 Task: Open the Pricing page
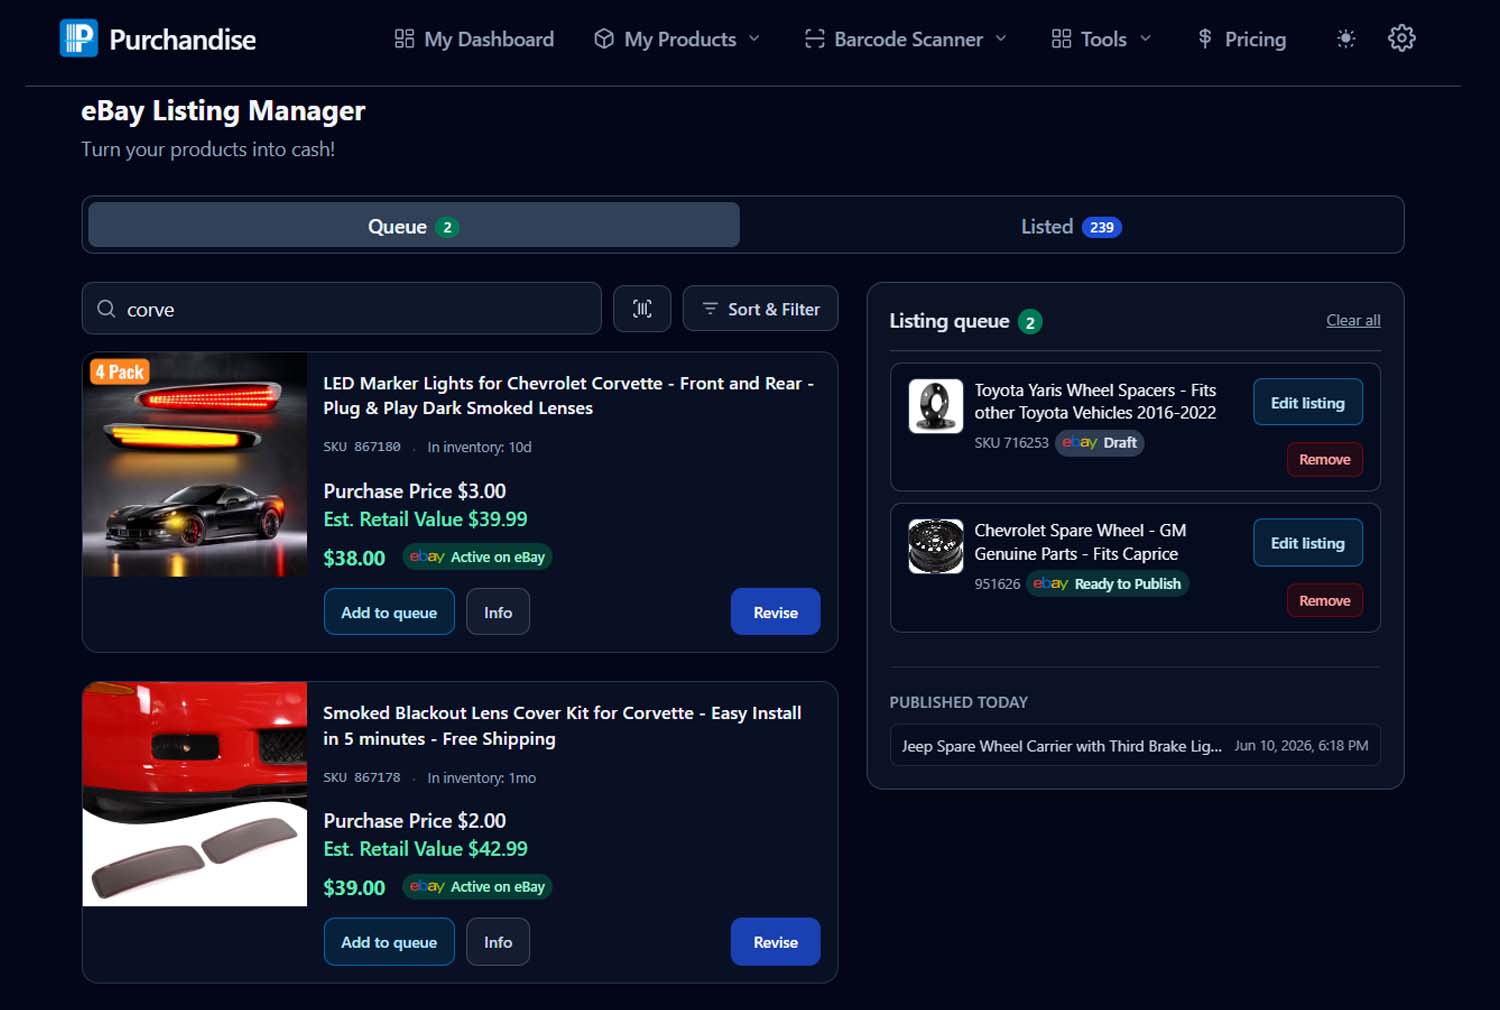point(1242,39)
